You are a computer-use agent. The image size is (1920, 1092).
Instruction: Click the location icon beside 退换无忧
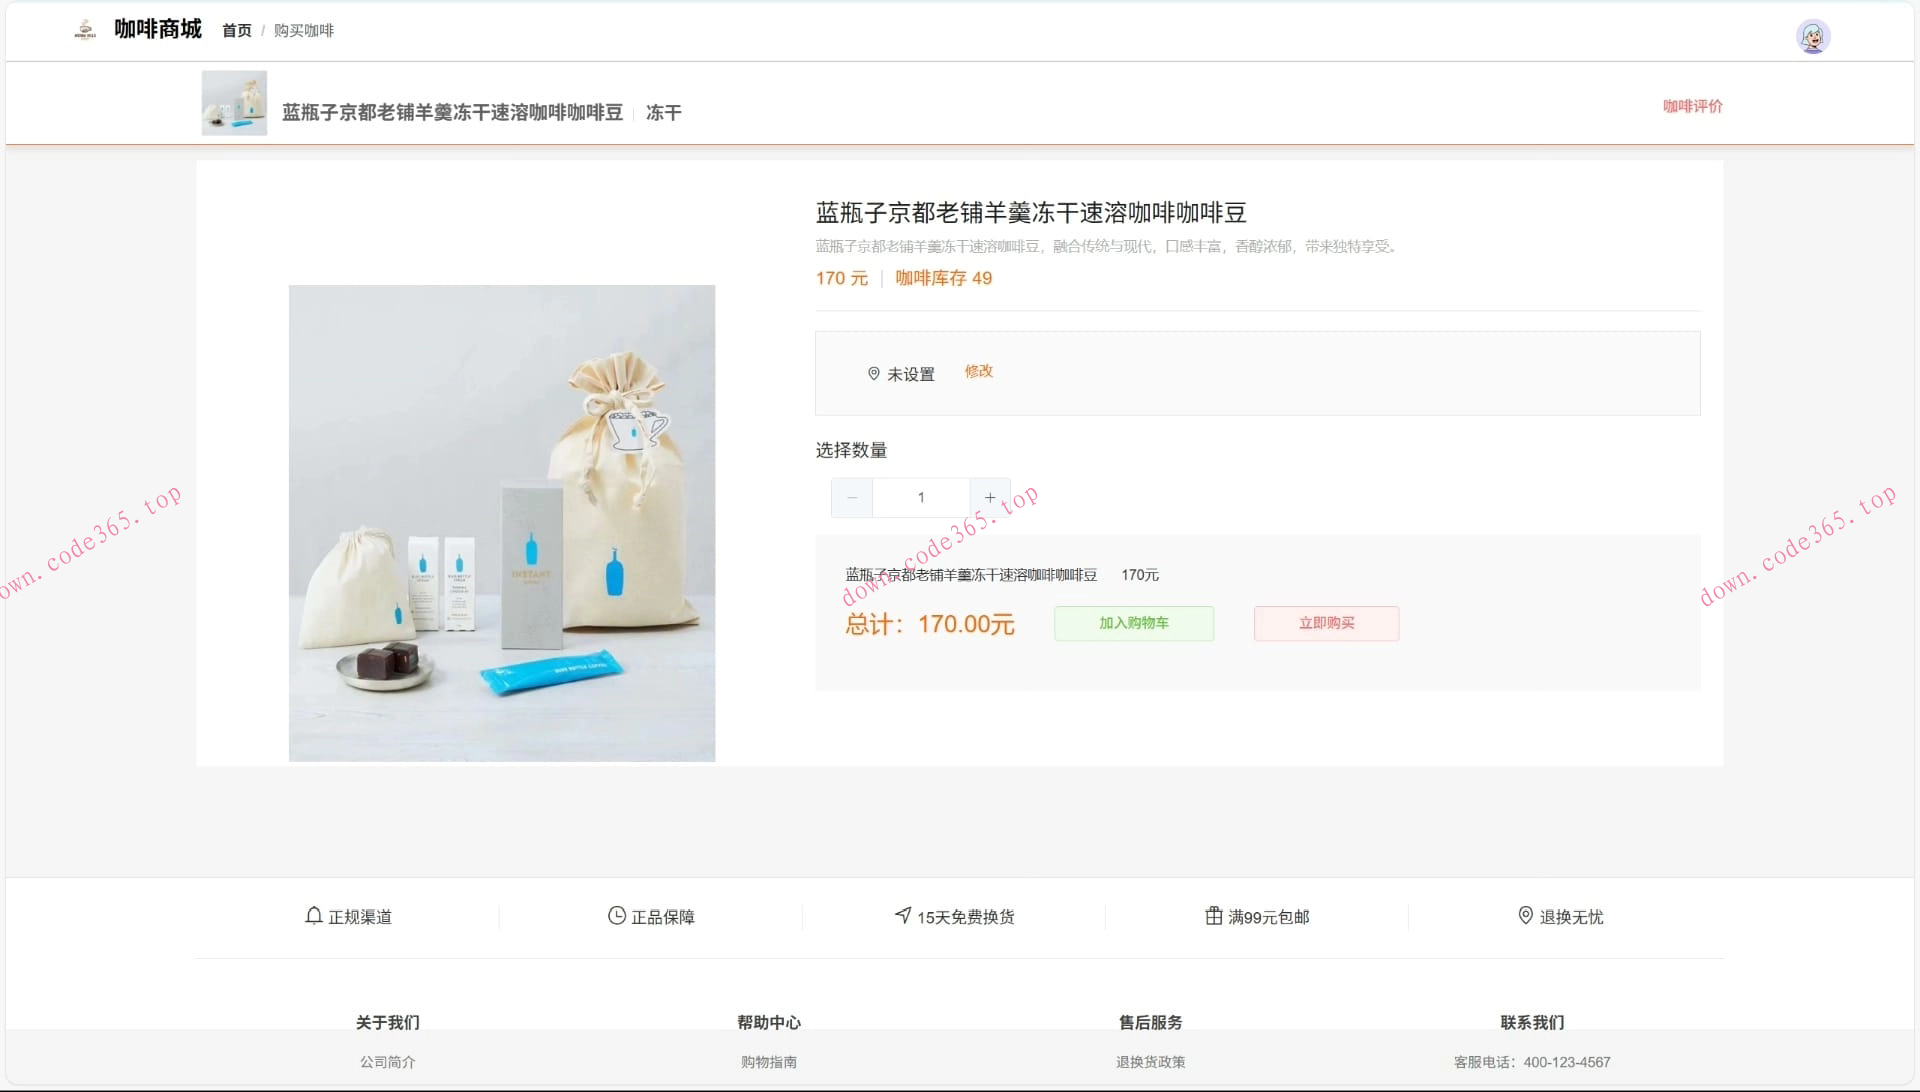coord(1524,914)
